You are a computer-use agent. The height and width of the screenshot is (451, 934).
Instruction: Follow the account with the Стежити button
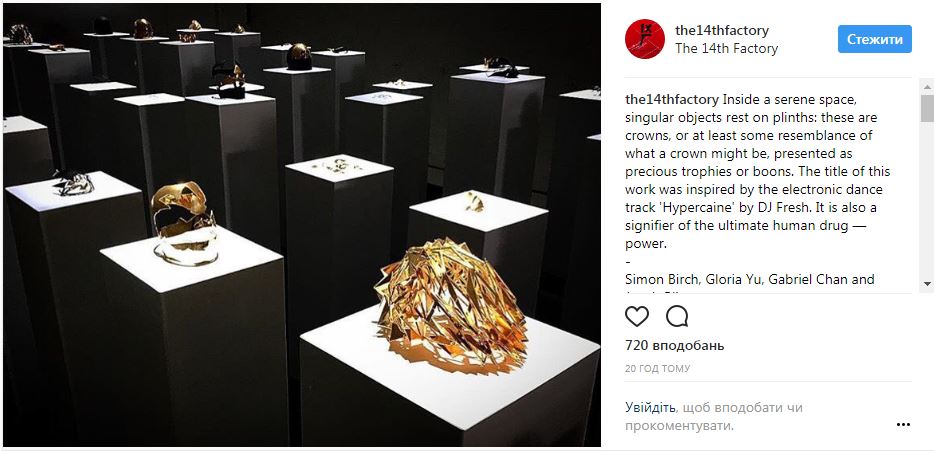click(874, 39)
